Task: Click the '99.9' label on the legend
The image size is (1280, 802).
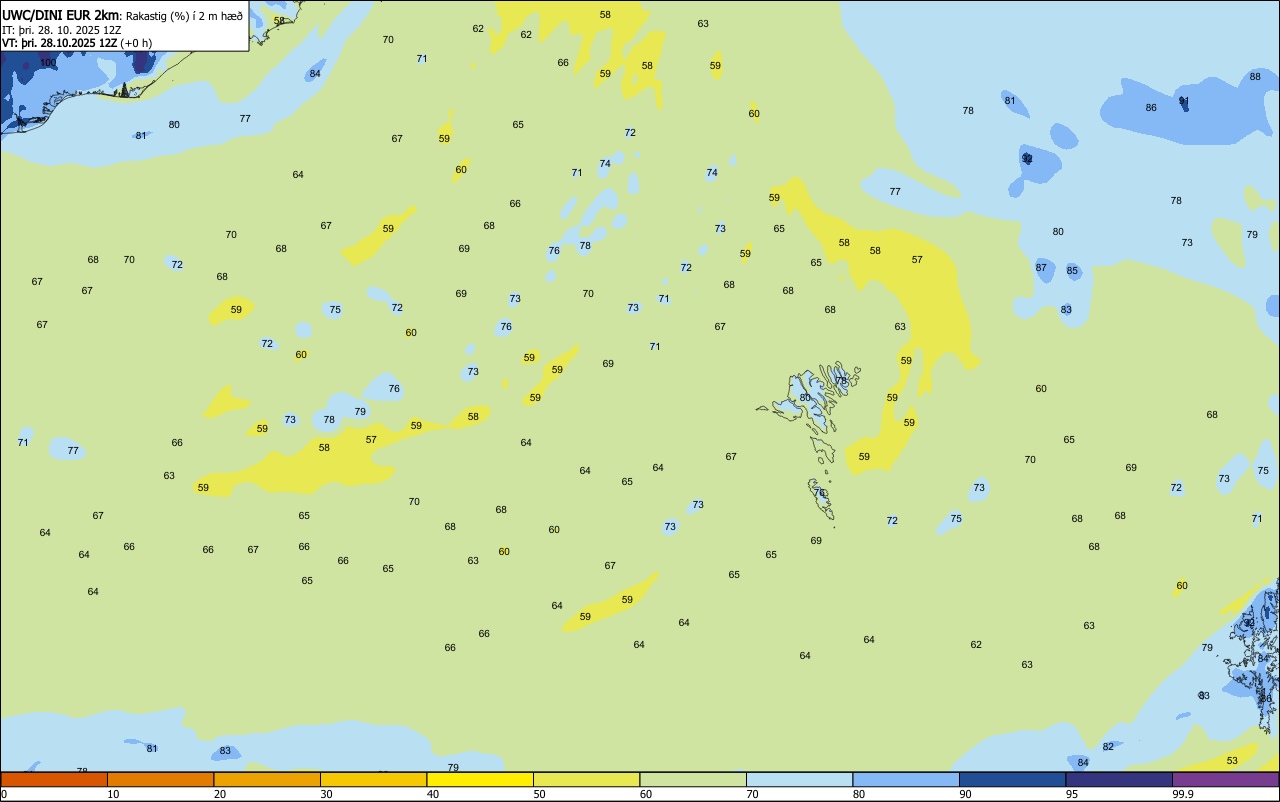Action: pyautogui.click(x=1183, y=794)
